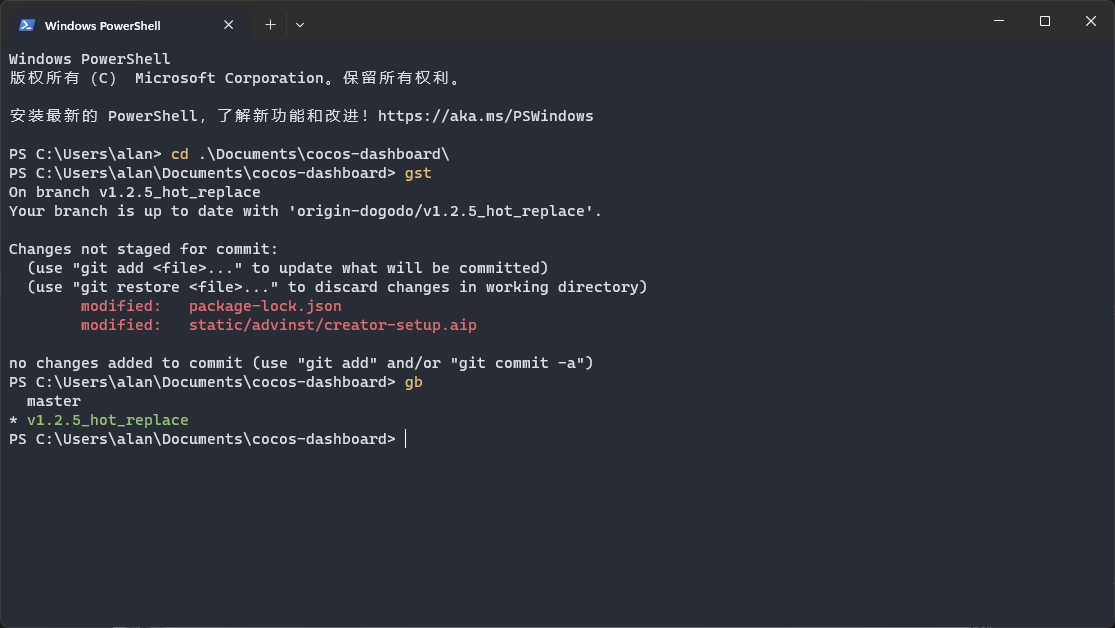Click the gst command text
1115x628 pixels.
(418, 174)
